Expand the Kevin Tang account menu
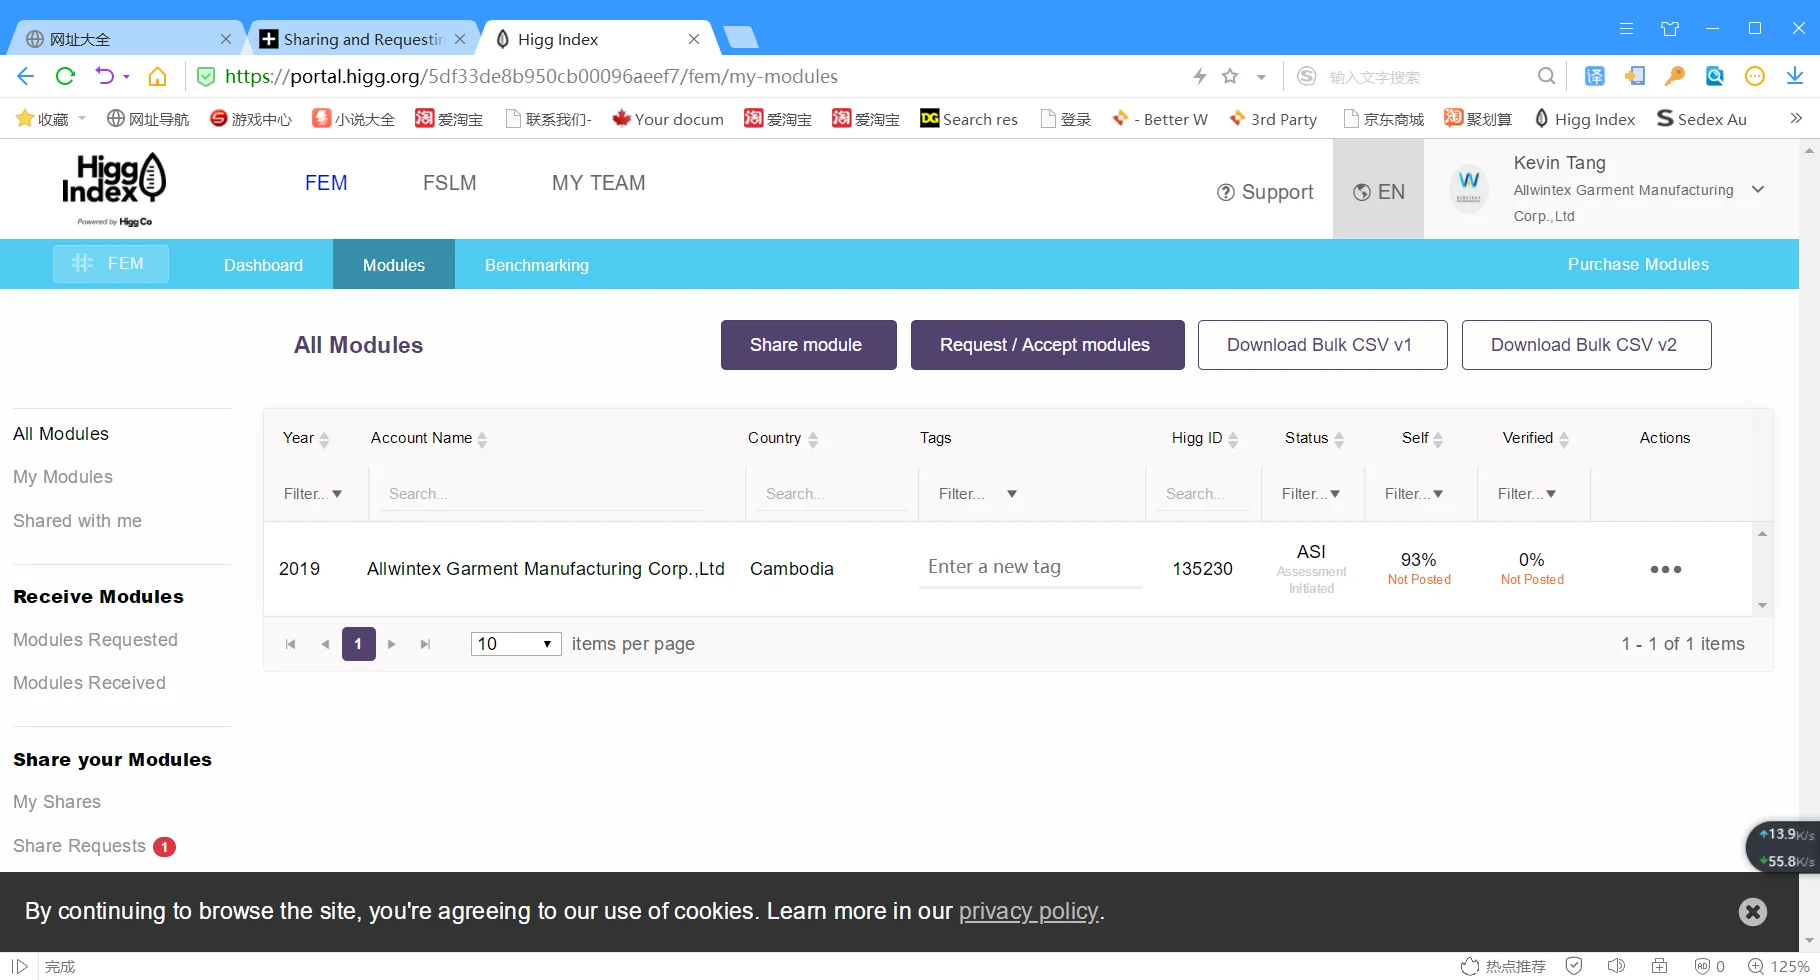The width and height of the screenshot is (1820, 980). (x=1758, y=189)
